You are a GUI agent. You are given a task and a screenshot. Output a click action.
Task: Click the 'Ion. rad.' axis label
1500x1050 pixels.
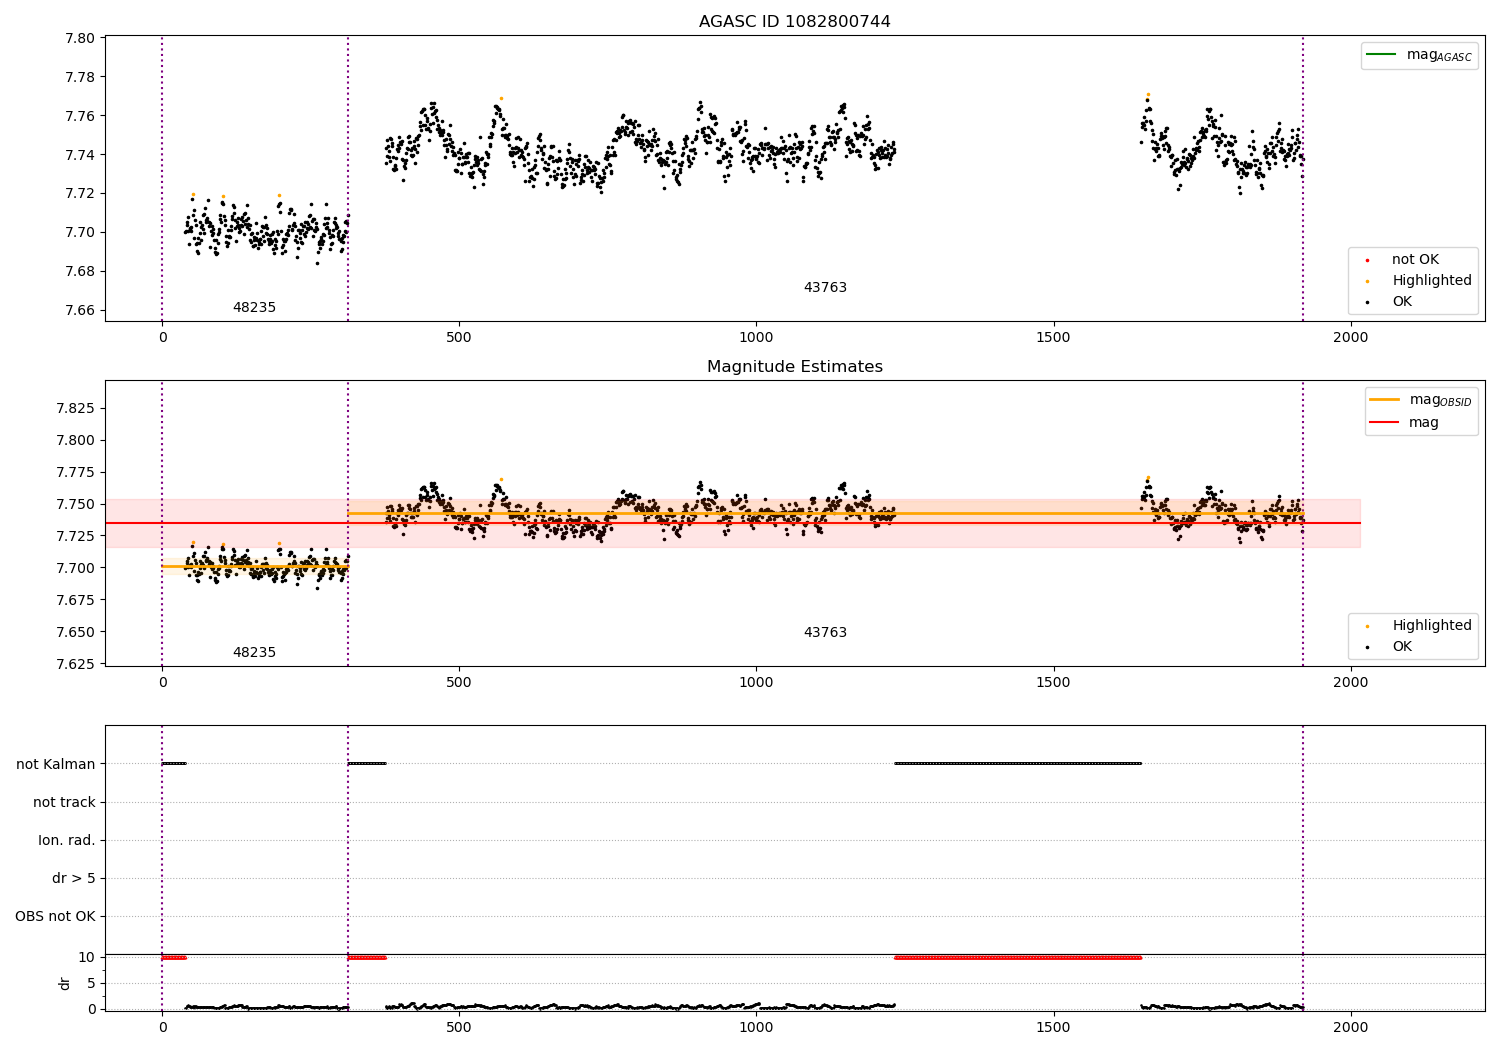[x=67, y=840]
